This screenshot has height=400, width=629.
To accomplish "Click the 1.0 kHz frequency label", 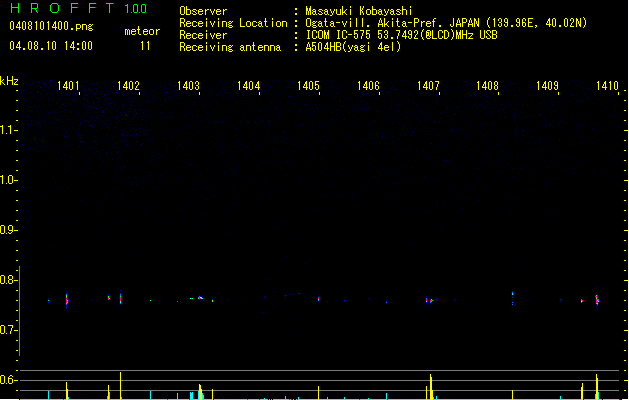I will point(8,180).
